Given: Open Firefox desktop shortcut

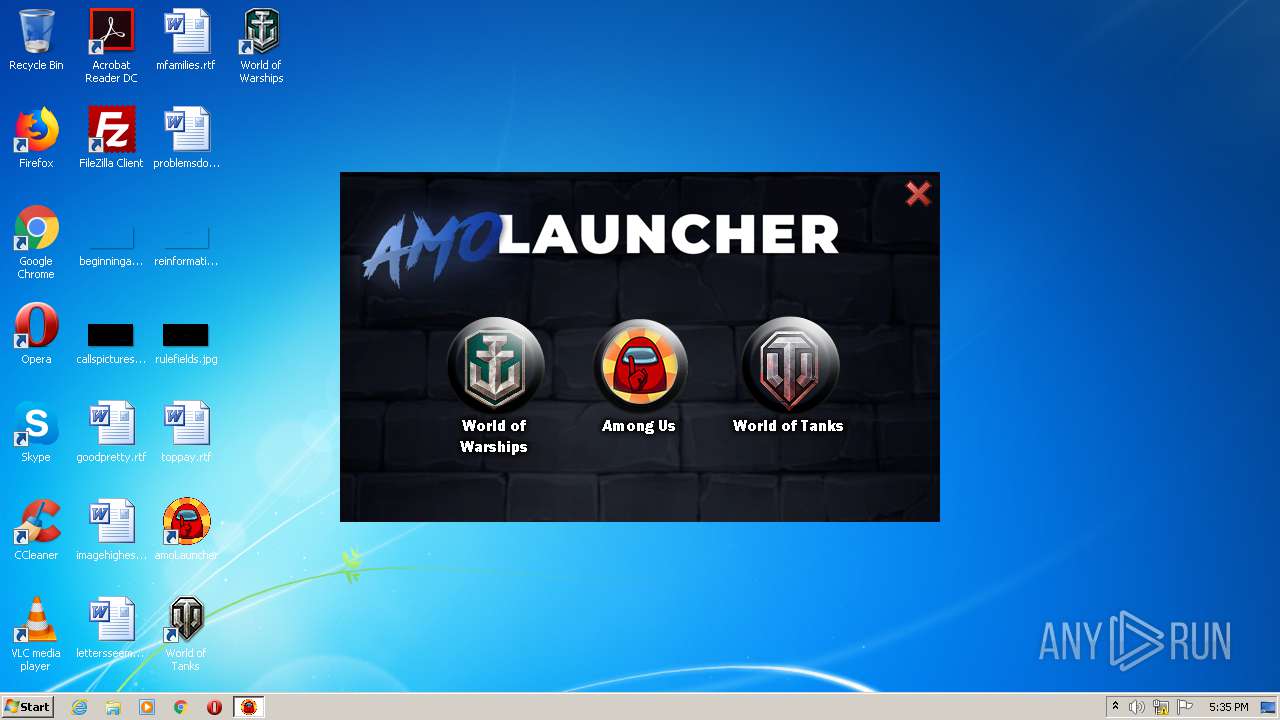Looking at the screenshot, I should pos(36,138).
